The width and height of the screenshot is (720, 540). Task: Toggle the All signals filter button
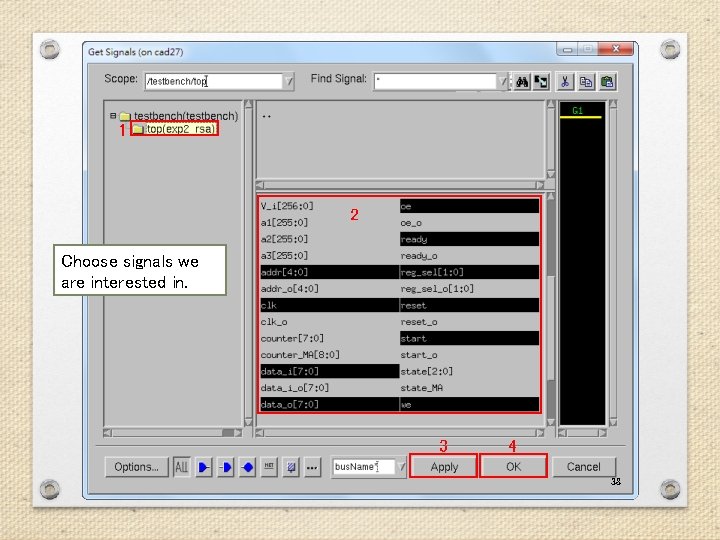click(x=182, y=467)
